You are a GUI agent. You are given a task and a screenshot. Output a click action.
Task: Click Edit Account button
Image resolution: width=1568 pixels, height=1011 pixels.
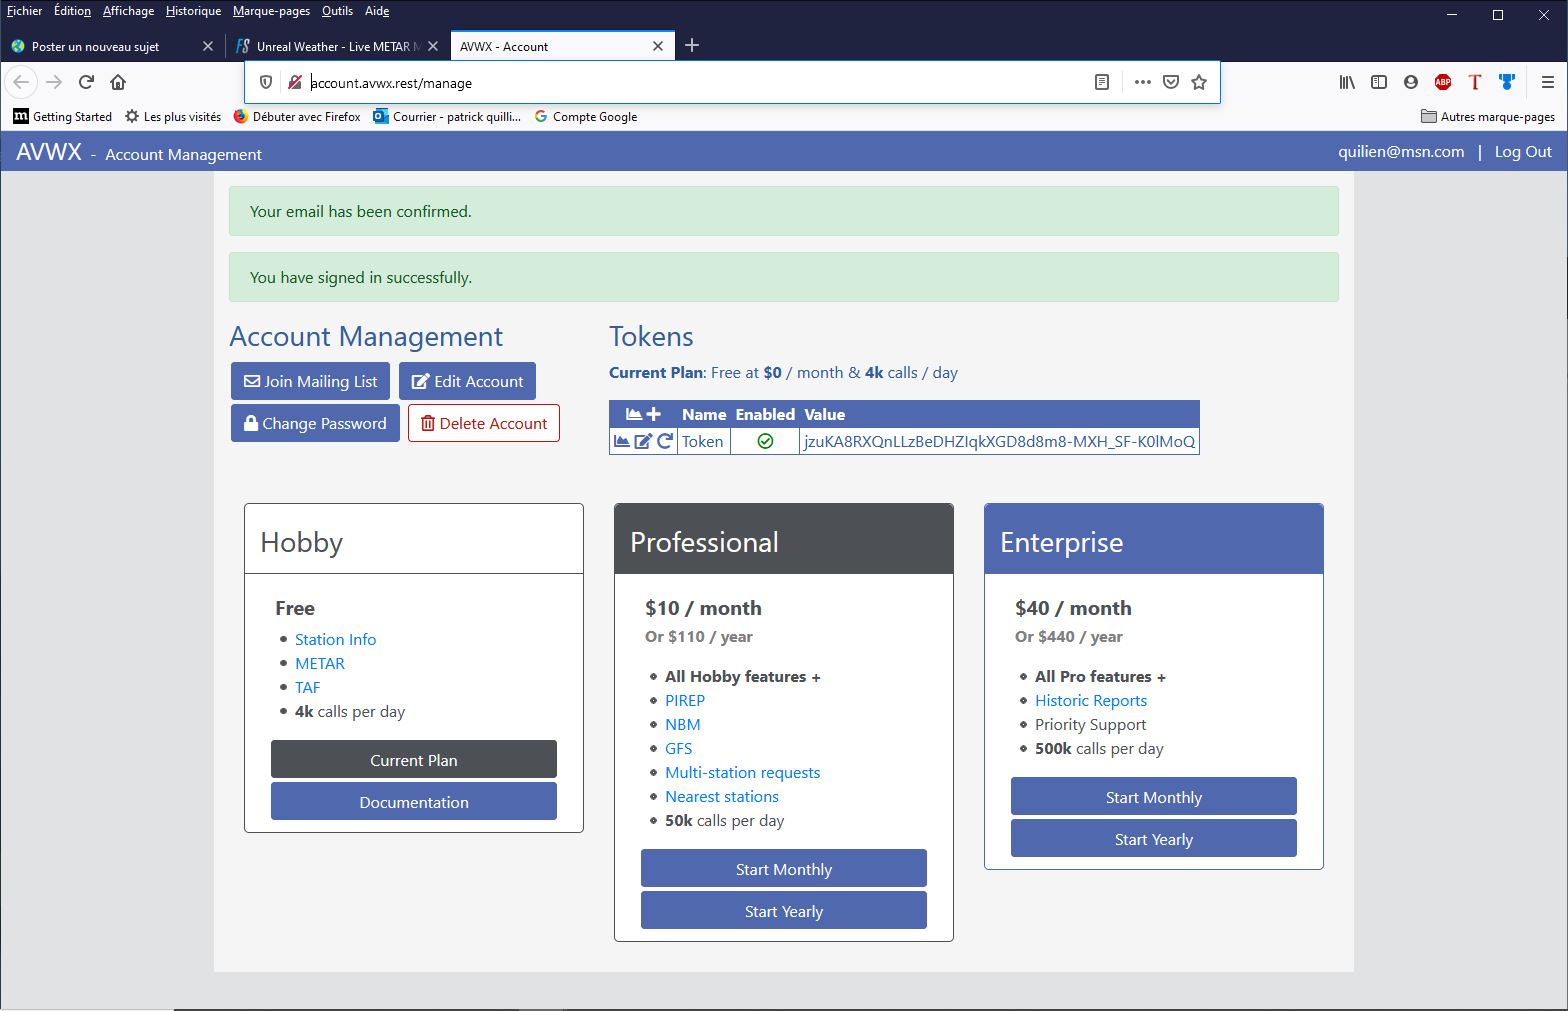pos(467,381)
